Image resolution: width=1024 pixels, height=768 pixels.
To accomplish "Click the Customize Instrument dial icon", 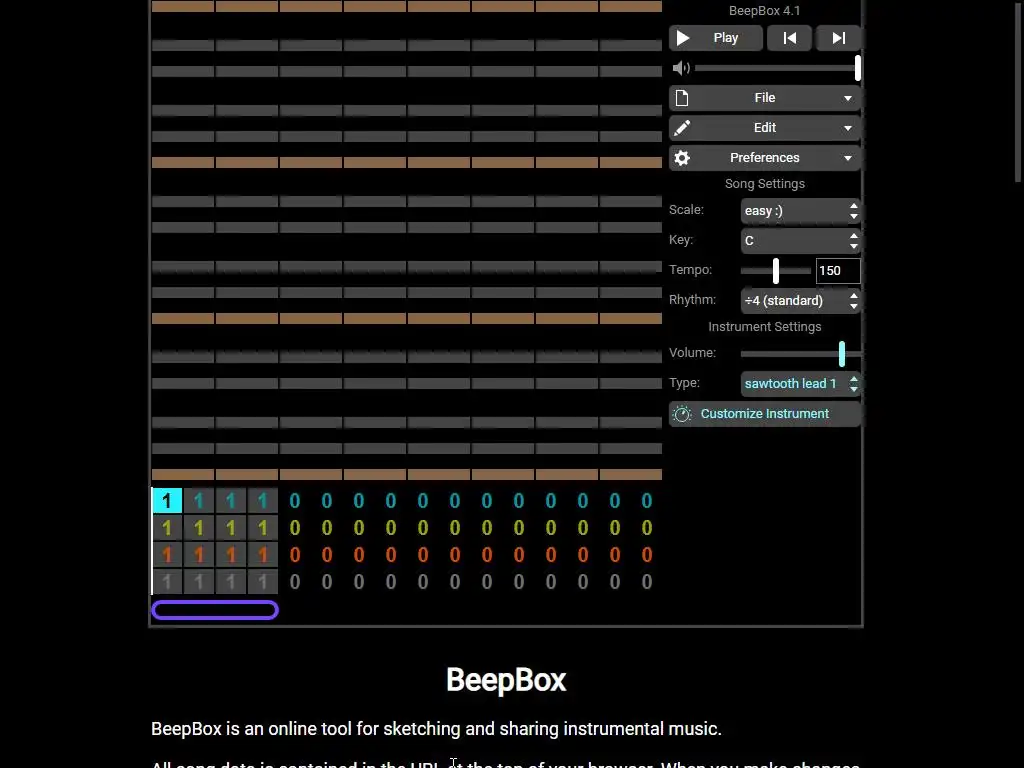I will [x=682, y=414].
